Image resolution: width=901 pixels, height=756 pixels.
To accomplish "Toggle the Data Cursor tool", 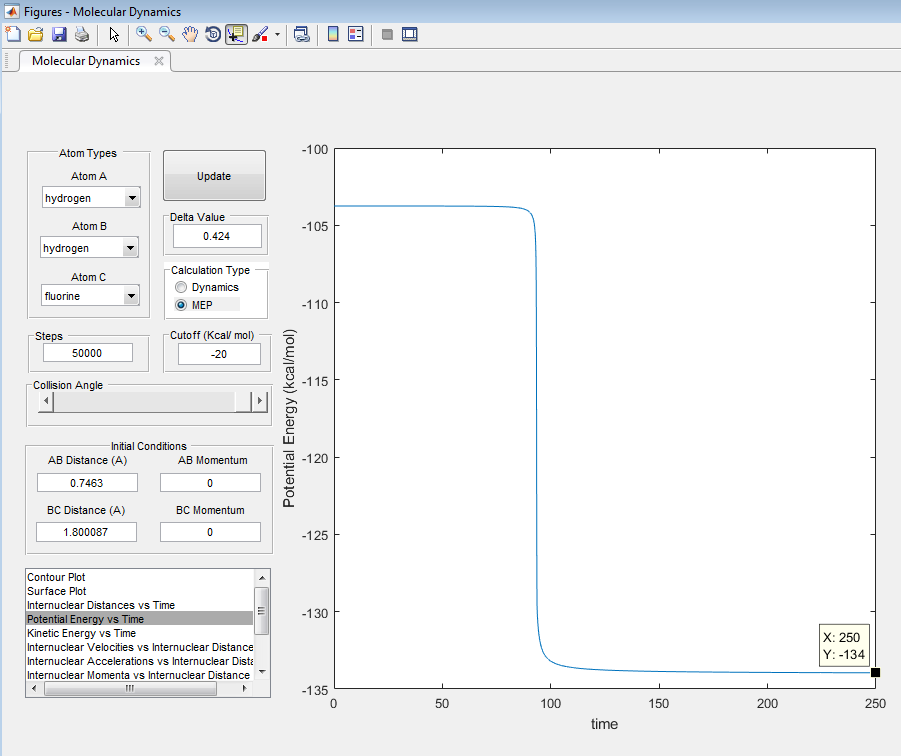I will (x=237, y=34).
